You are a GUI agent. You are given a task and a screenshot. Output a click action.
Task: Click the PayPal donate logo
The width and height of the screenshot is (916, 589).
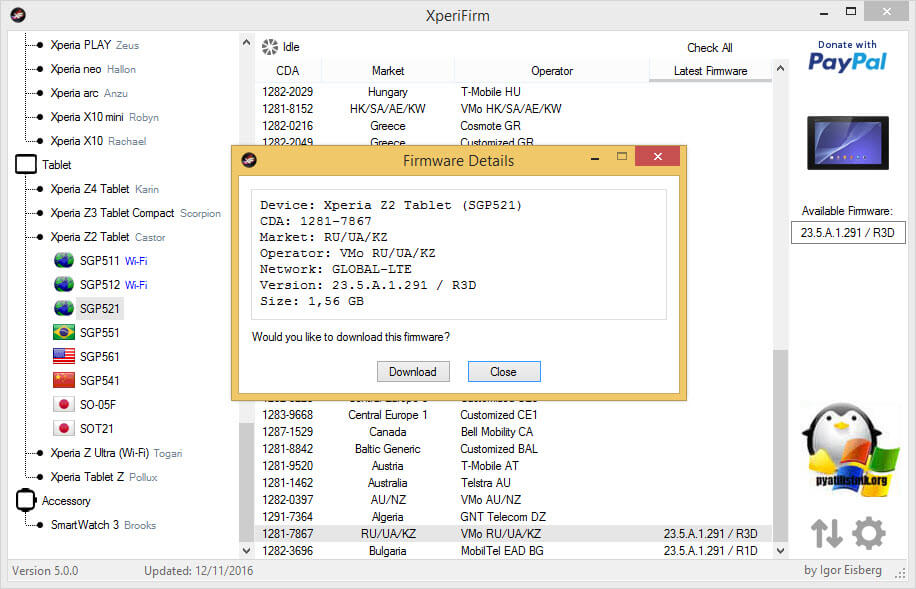(x=847, y=56)
